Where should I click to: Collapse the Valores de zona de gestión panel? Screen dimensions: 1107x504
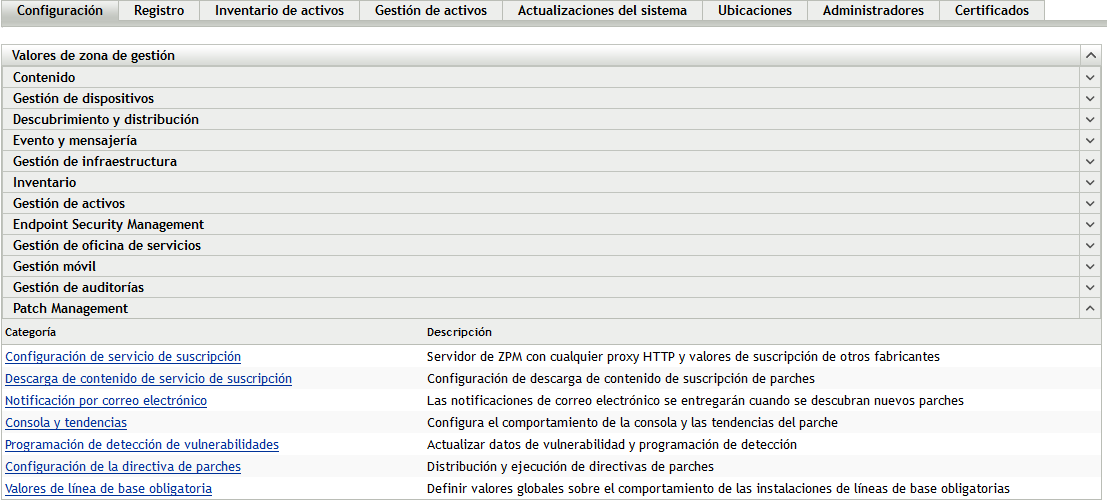[x=1090, y=56]
